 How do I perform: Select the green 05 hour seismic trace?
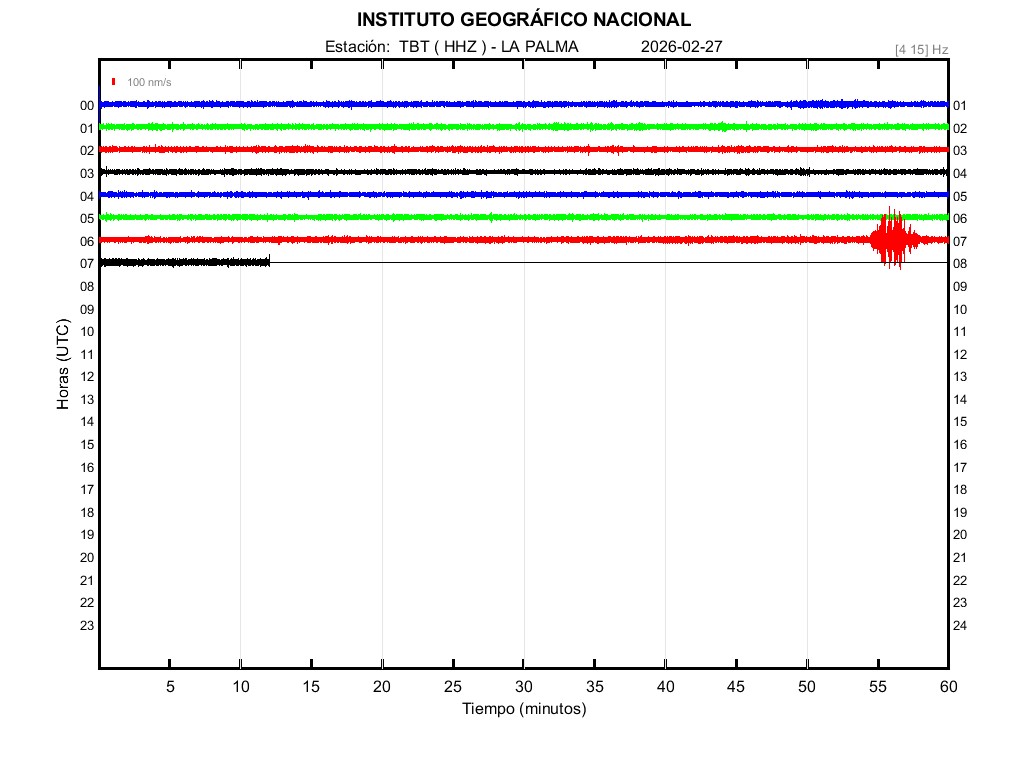pyautogui.click(x=500, y=217)
